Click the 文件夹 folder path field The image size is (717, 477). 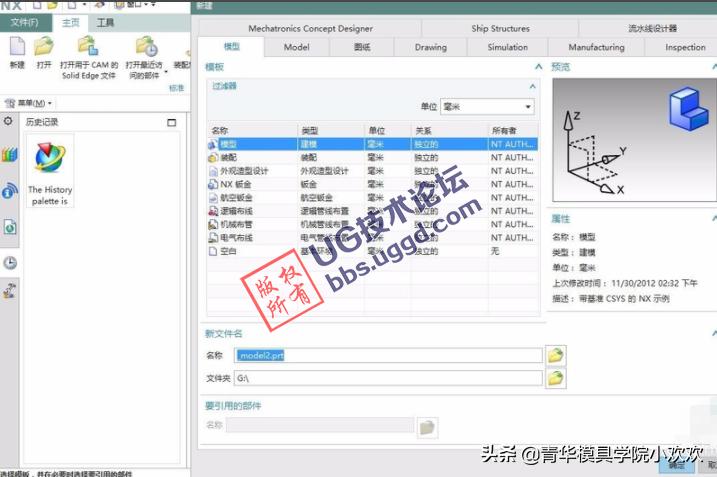(x=388, y=378)
